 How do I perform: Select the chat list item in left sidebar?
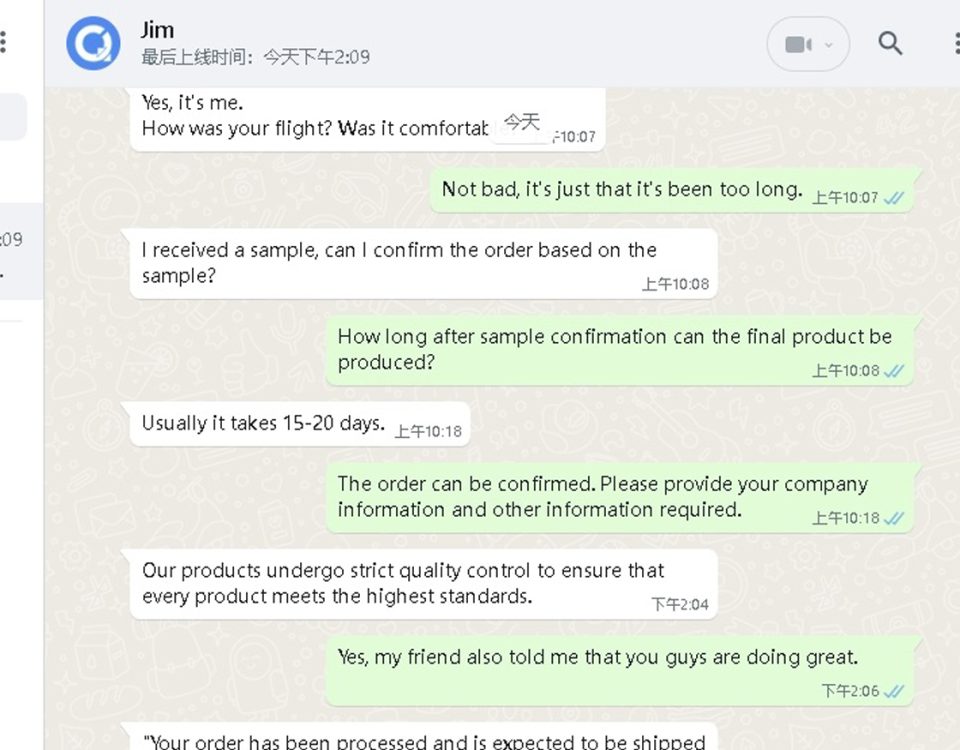pos(21,252)
